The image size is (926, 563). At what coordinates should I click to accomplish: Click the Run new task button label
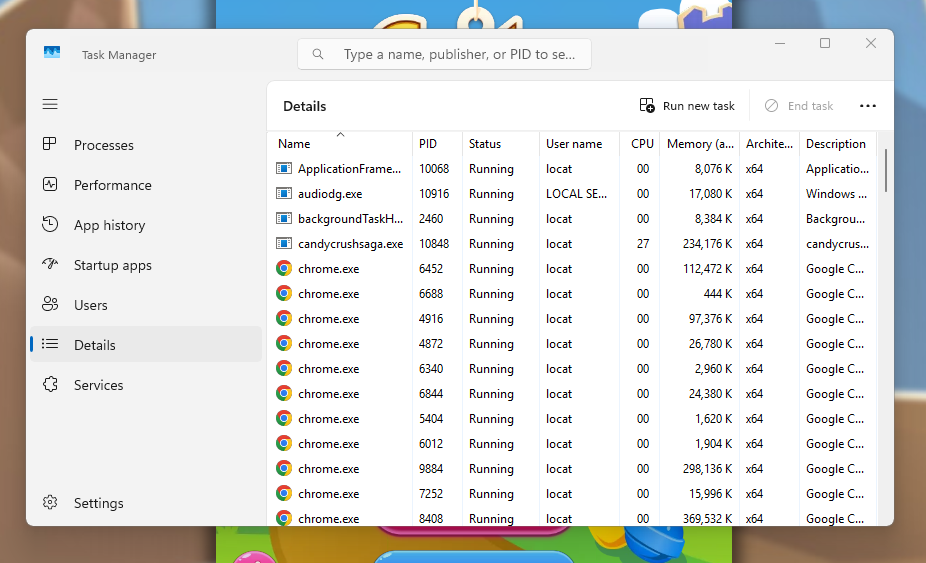(699, 106)
